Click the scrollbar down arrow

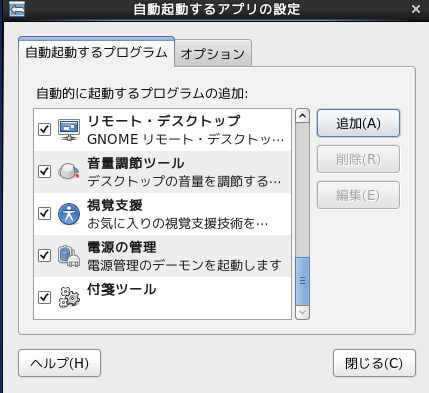point(302,313)
